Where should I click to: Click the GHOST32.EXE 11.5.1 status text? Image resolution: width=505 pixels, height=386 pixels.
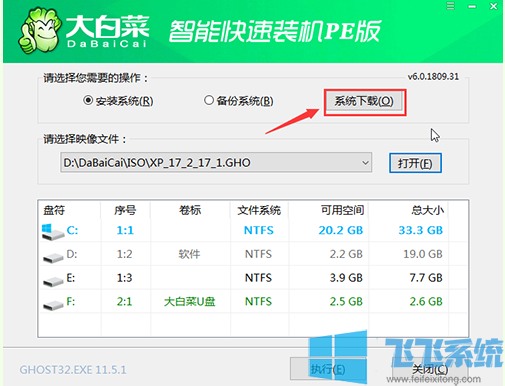[73, 370]
